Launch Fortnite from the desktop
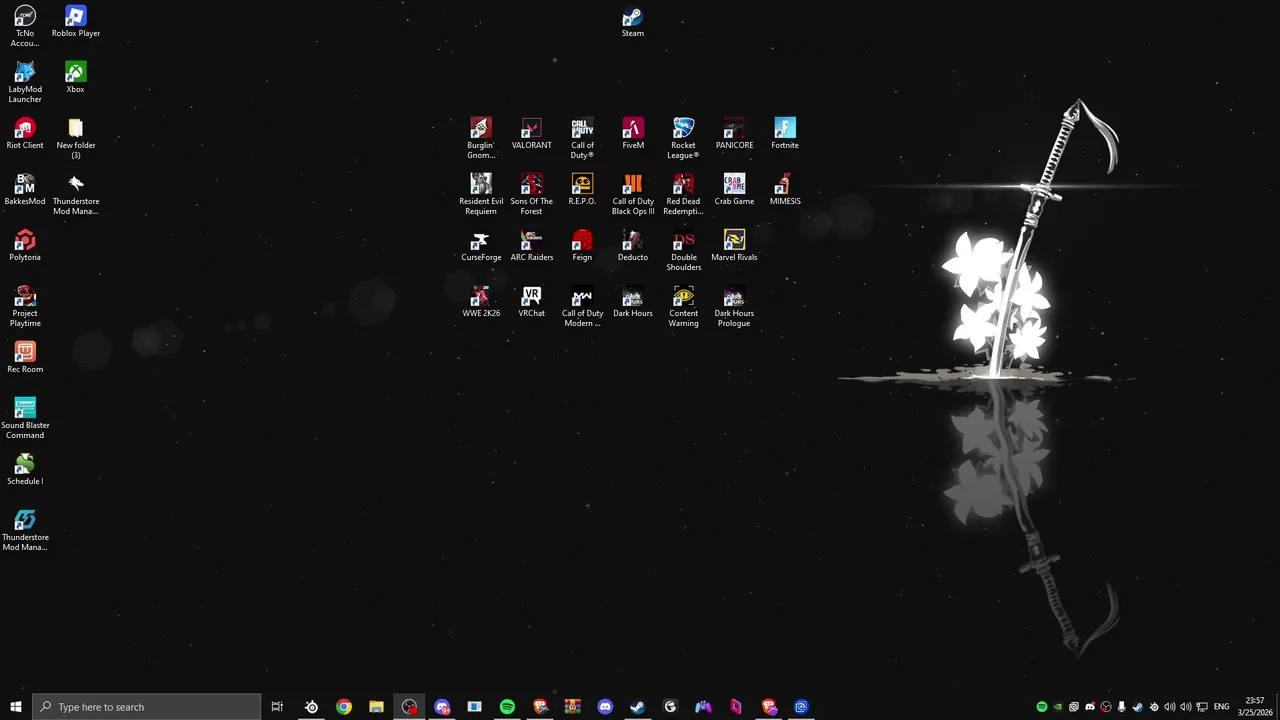This screenshot has height=720, width=1280. point(785,134)
